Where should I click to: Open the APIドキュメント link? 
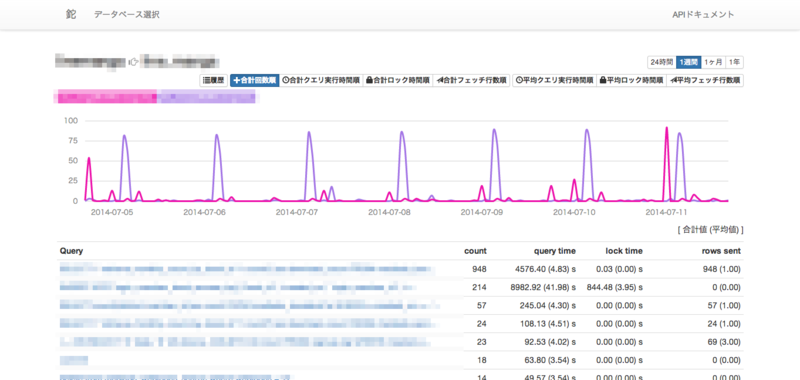(x=703, y=15)
